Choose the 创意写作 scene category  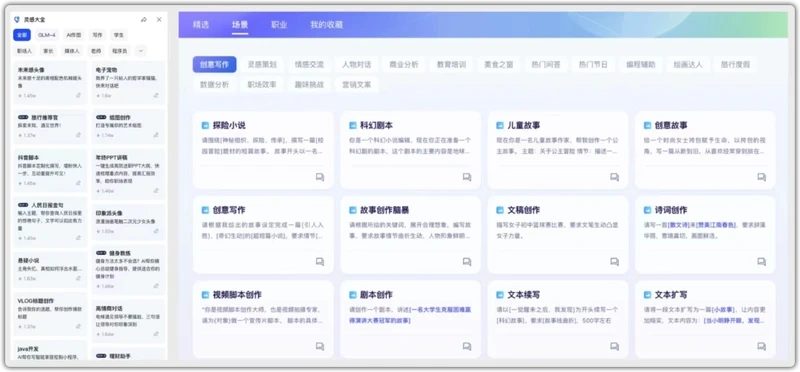pos(214,65)
